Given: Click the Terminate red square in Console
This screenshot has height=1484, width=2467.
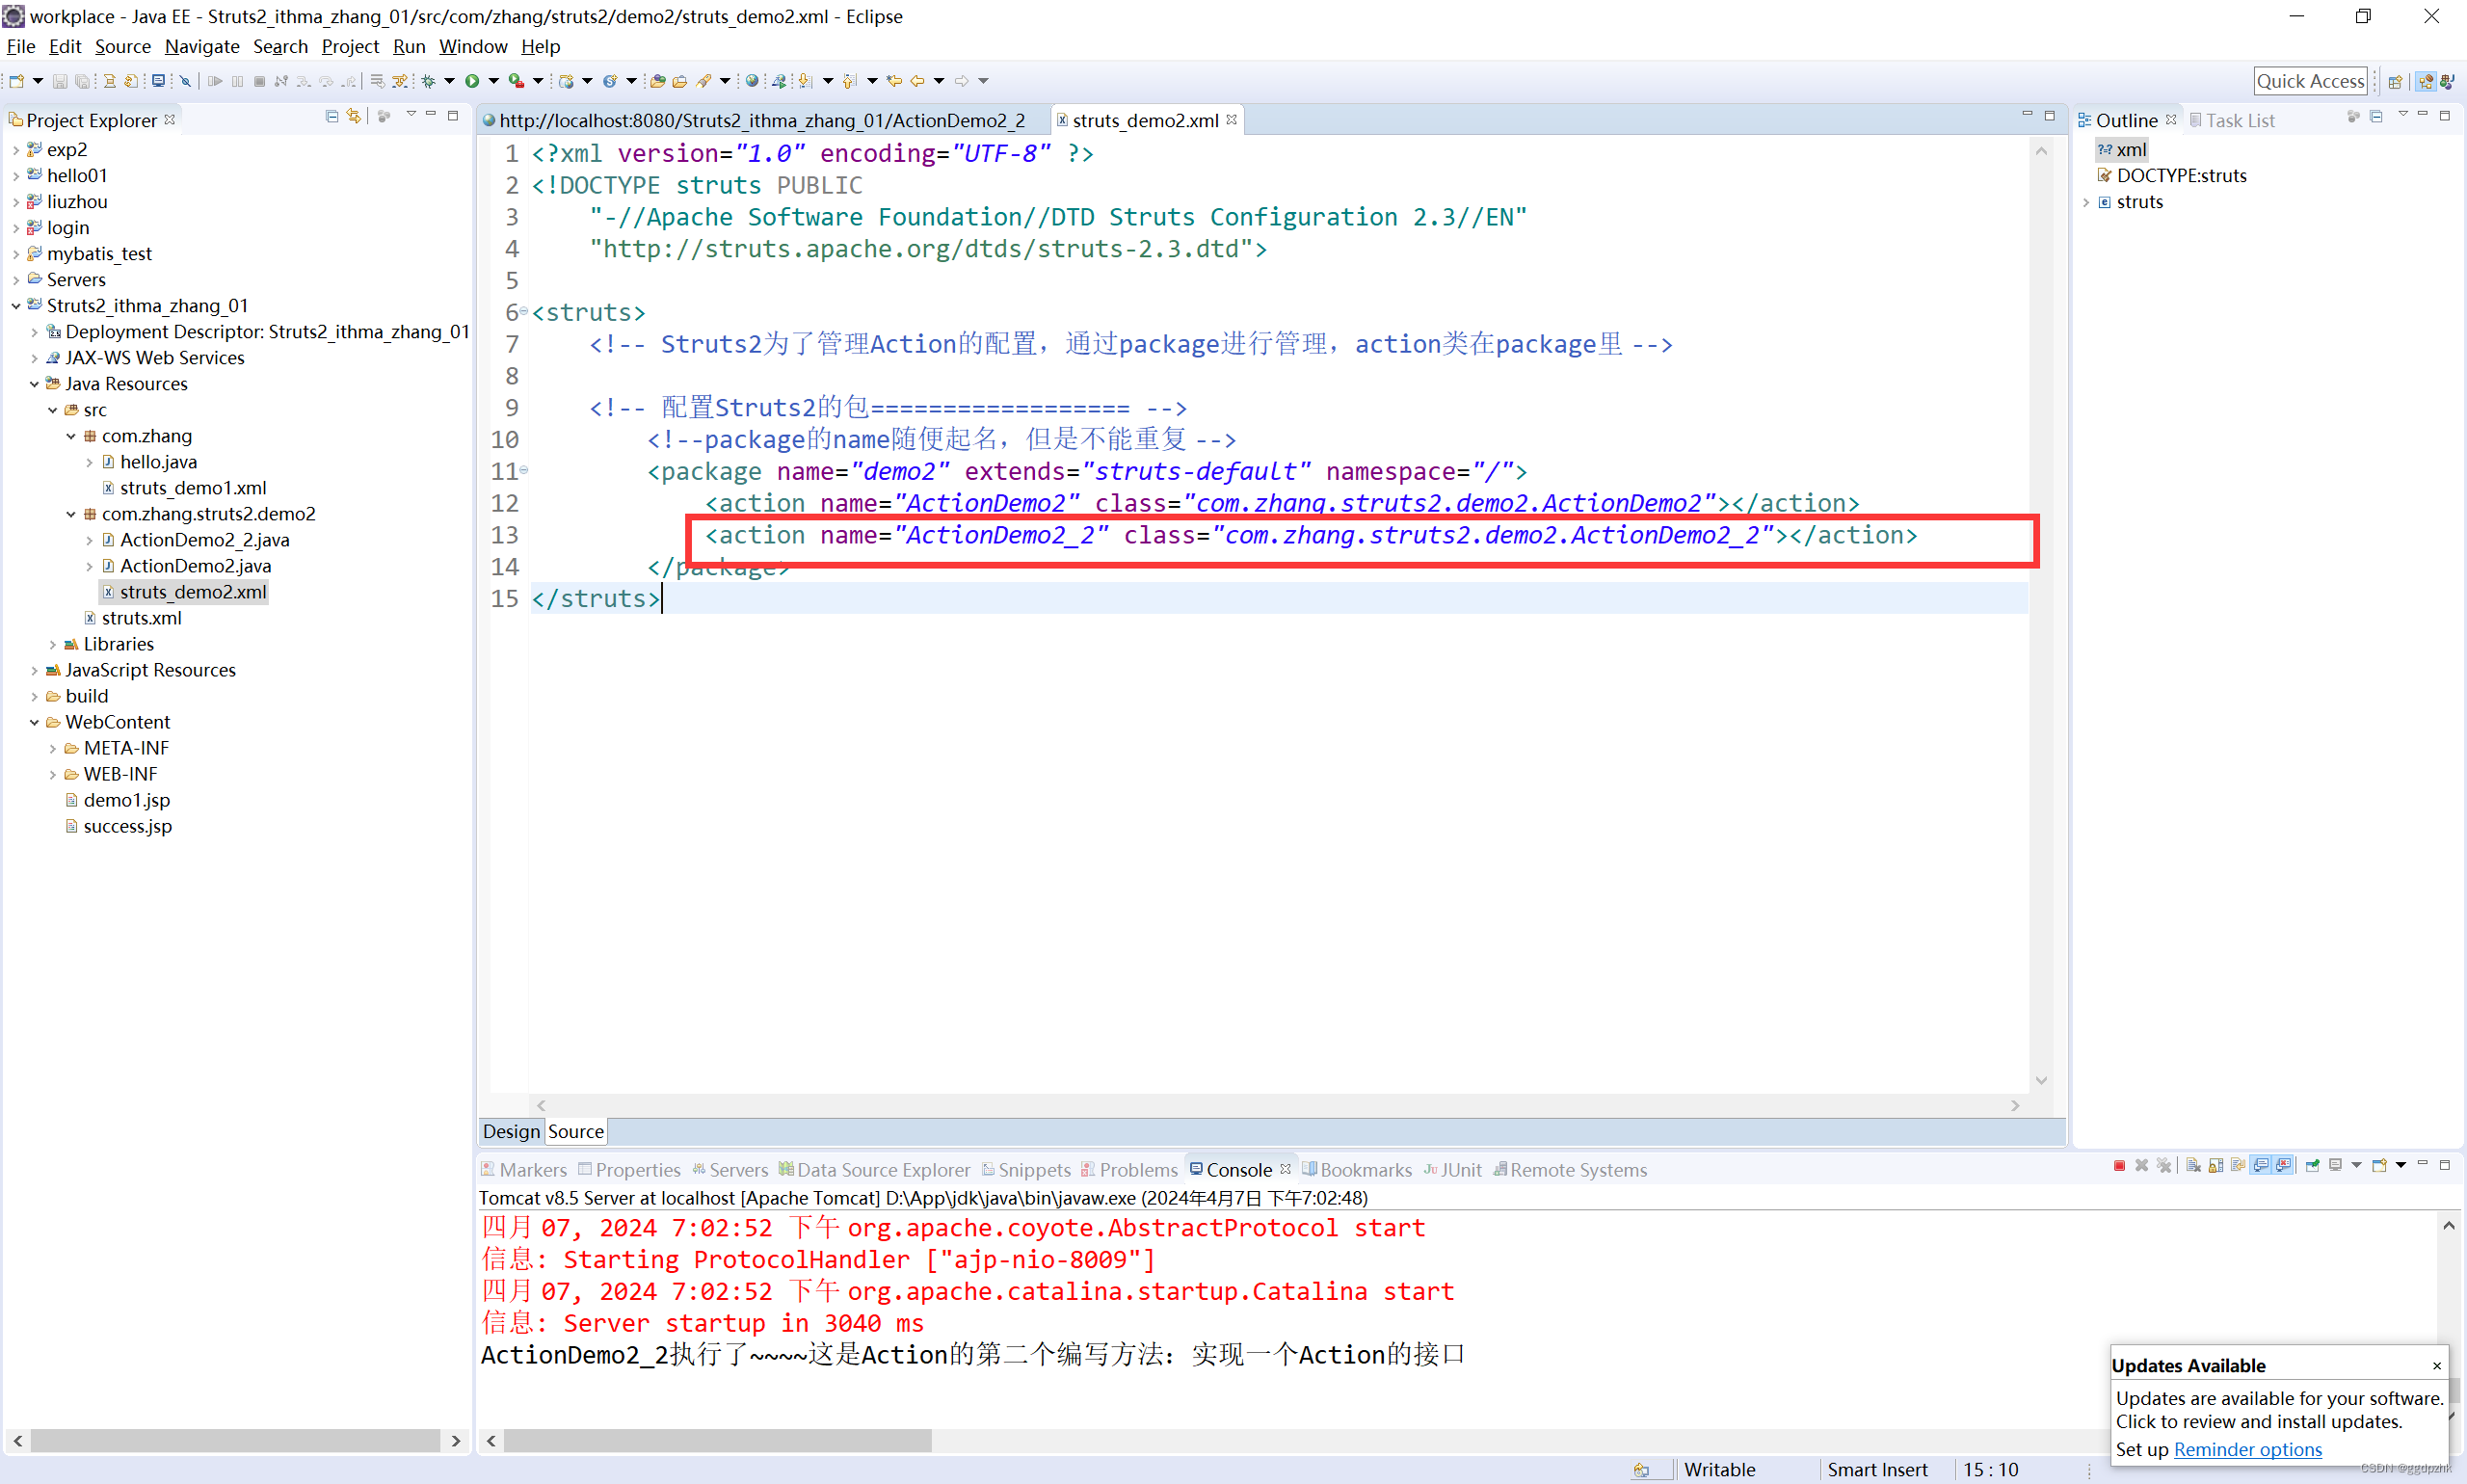Looking at the screenshot, I should [2119, 1166].
